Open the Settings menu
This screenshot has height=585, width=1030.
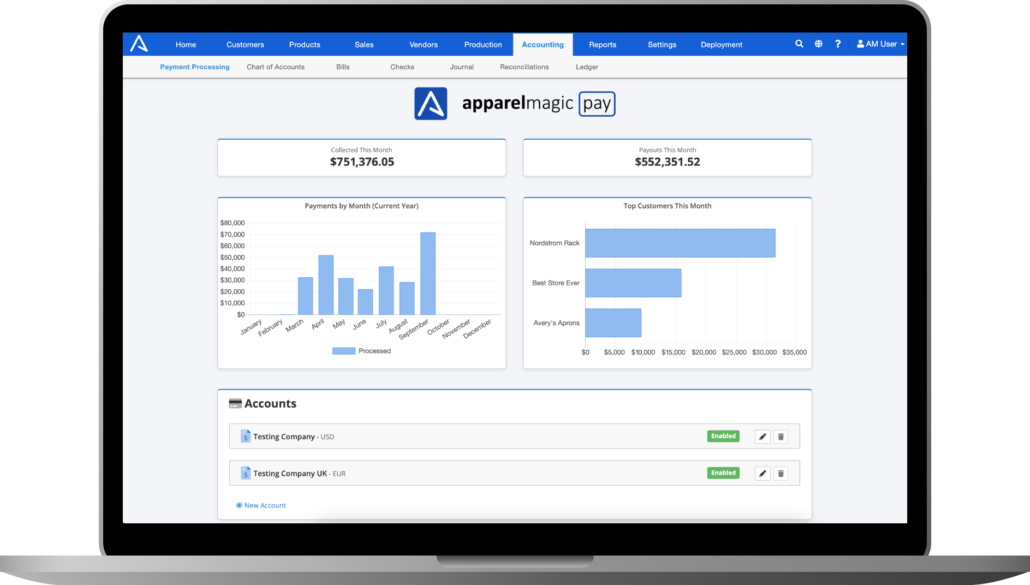click(661, 45)
